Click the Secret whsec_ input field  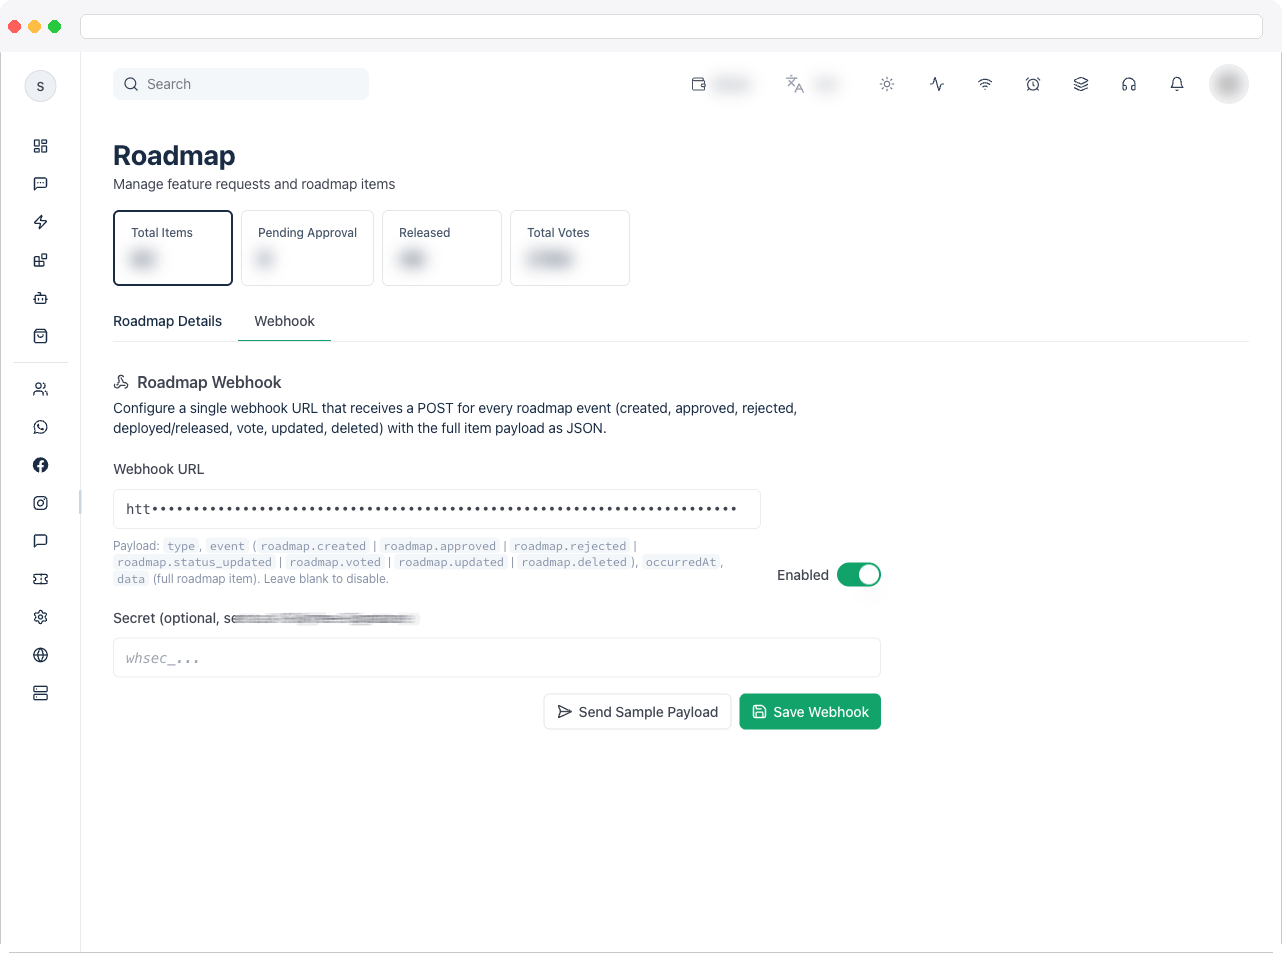tap(497, 658)
